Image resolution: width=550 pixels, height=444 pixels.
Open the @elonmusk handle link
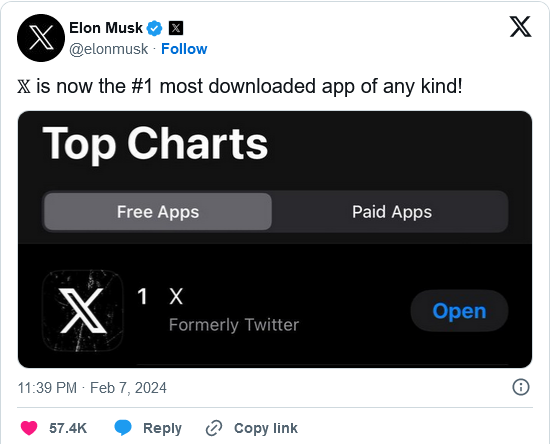tap(108, 49)
